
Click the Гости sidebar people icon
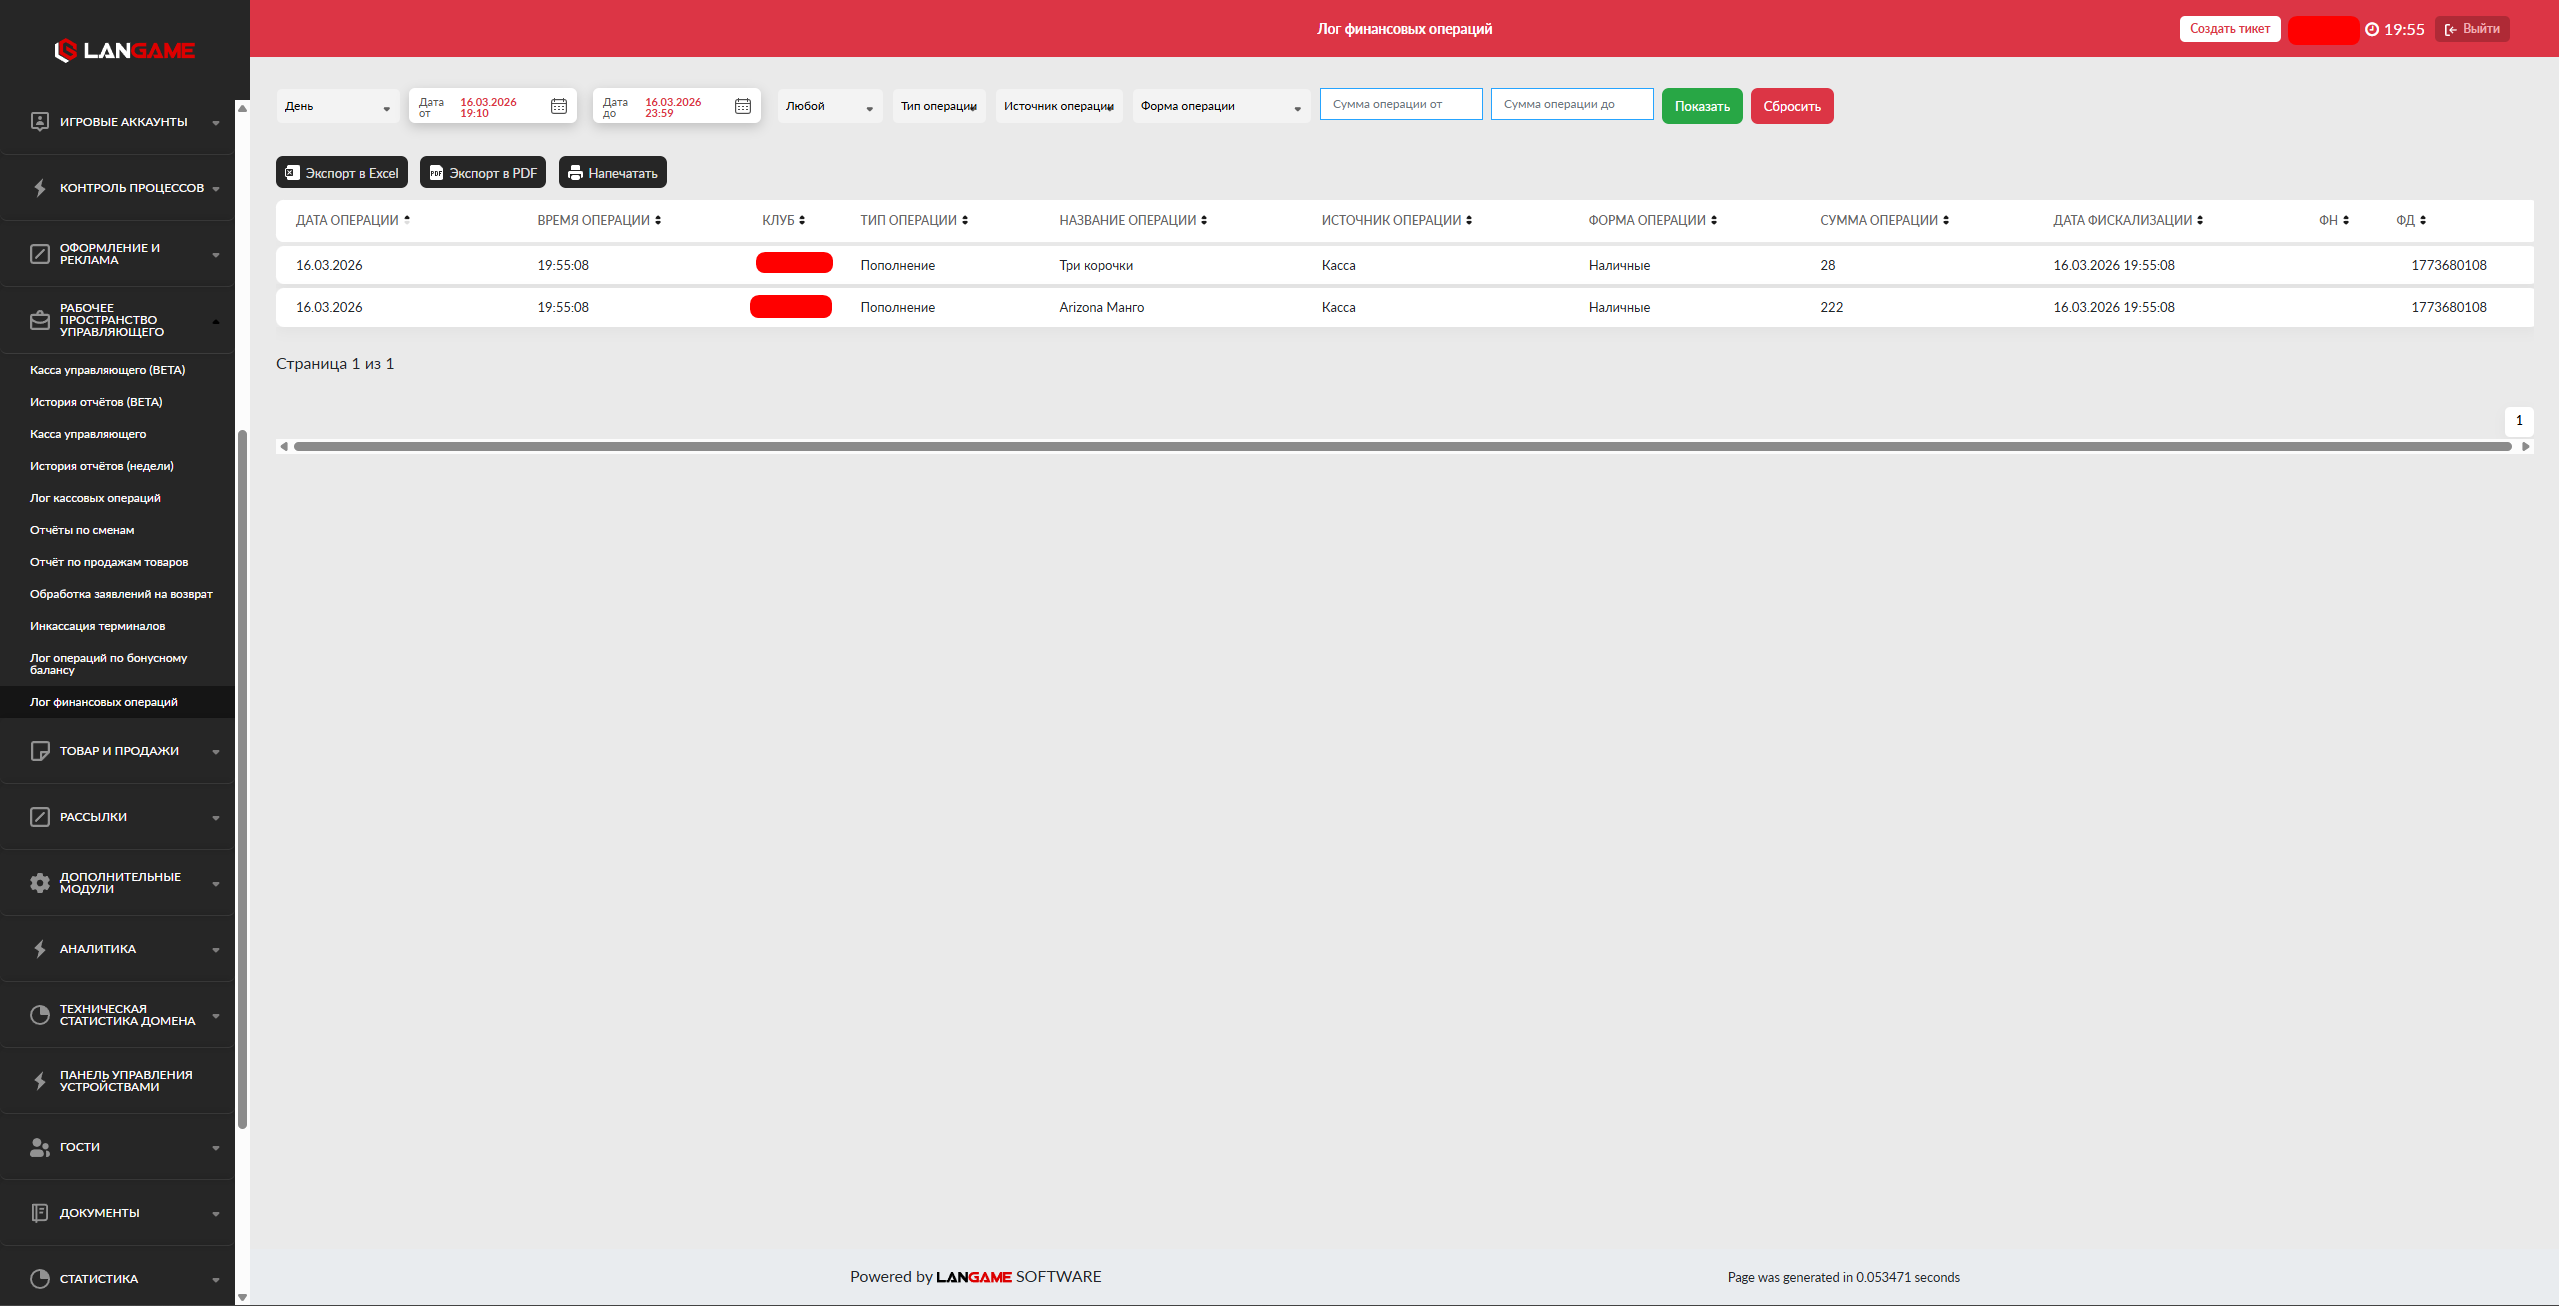pos(40,1147)
